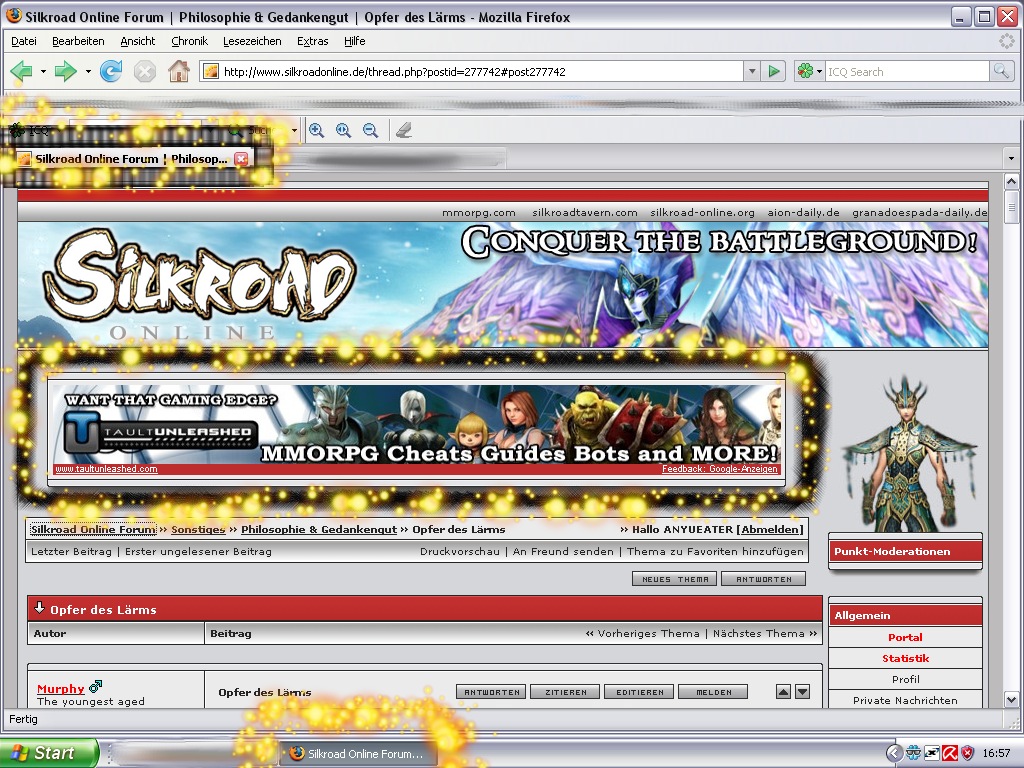The image size is (1024, 768).
Task: Go to the Firefox home page icon
Action: [x=178, y=71]
